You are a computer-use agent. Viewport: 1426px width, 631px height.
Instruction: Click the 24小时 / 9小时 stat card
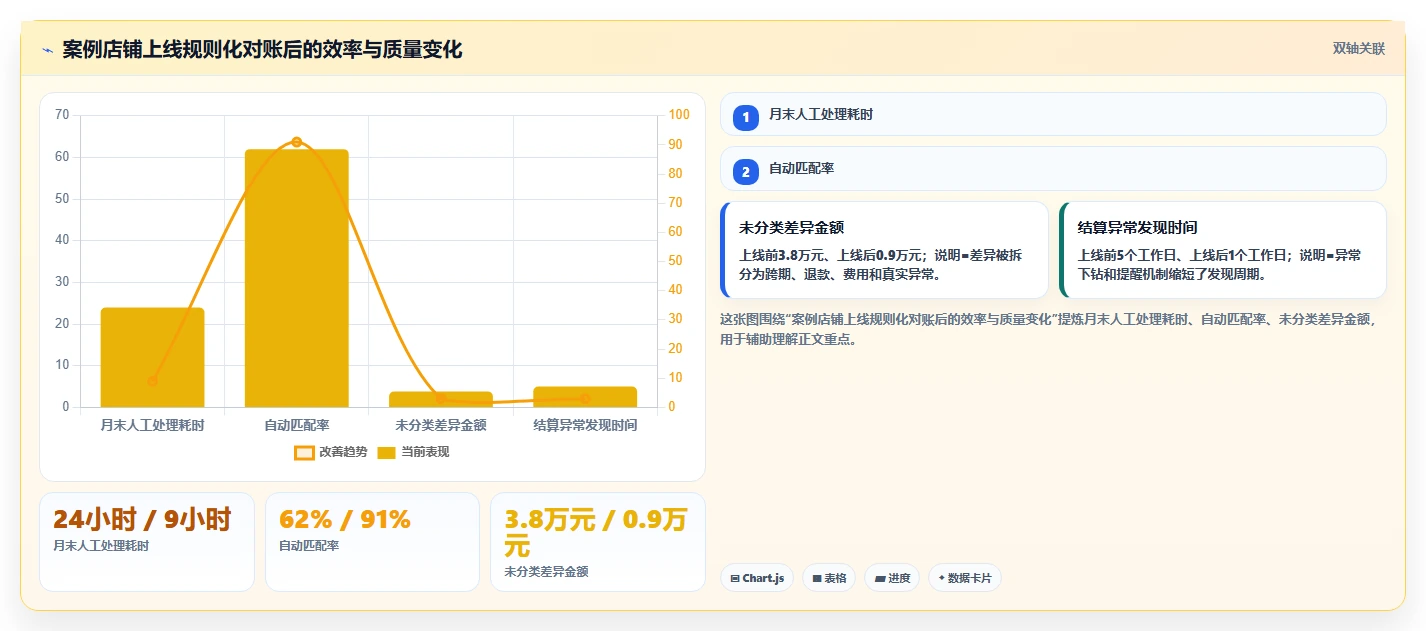147,542
